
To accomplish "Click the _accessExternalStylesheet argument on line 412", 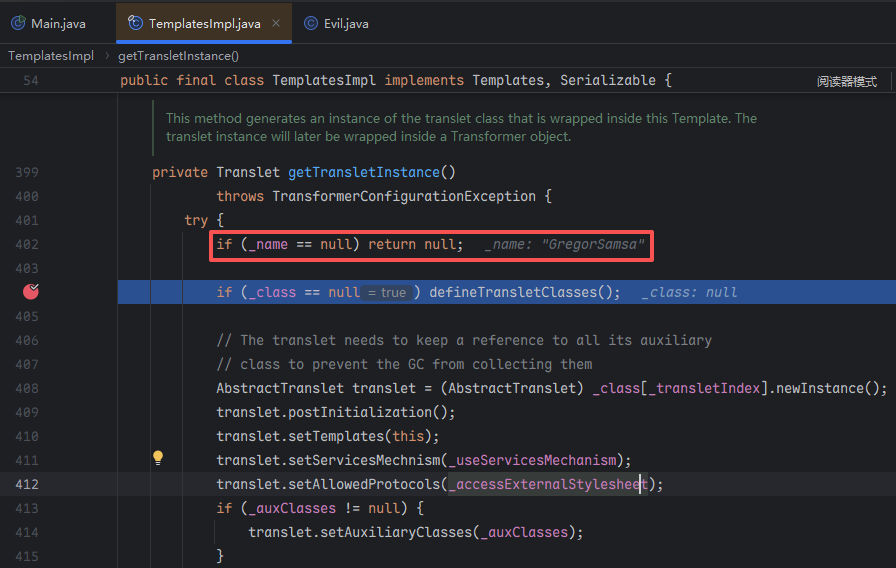I will coord(550,484).
